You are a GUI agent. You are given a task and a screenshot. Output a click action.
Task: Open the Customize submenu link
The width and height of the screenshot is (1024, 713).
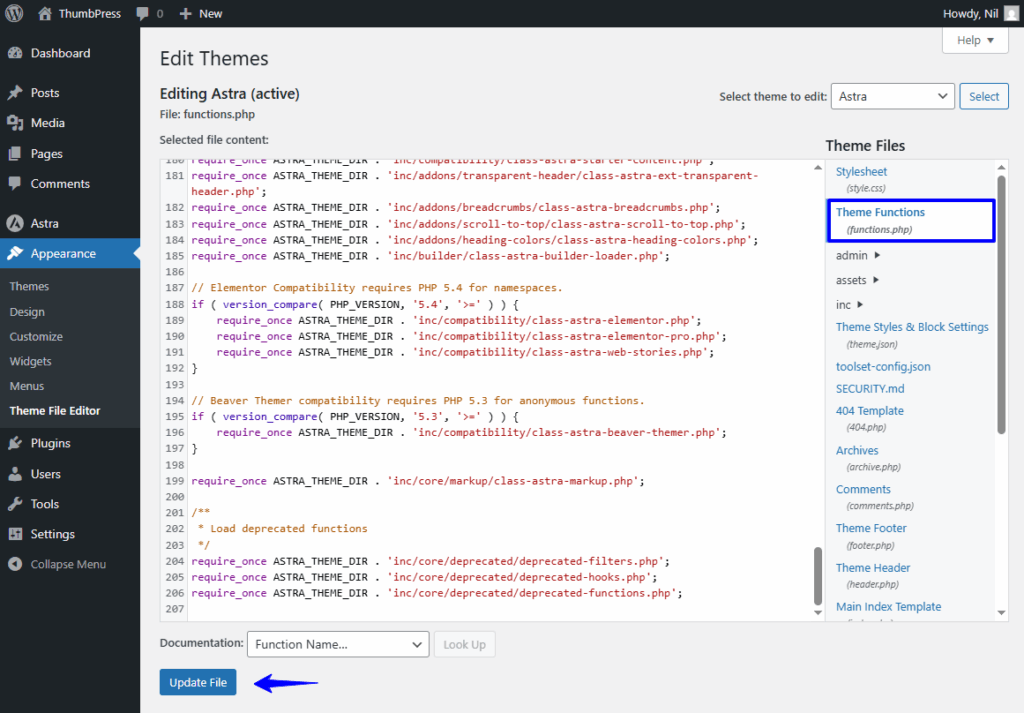pyautogui.click(x=37, y=337)
